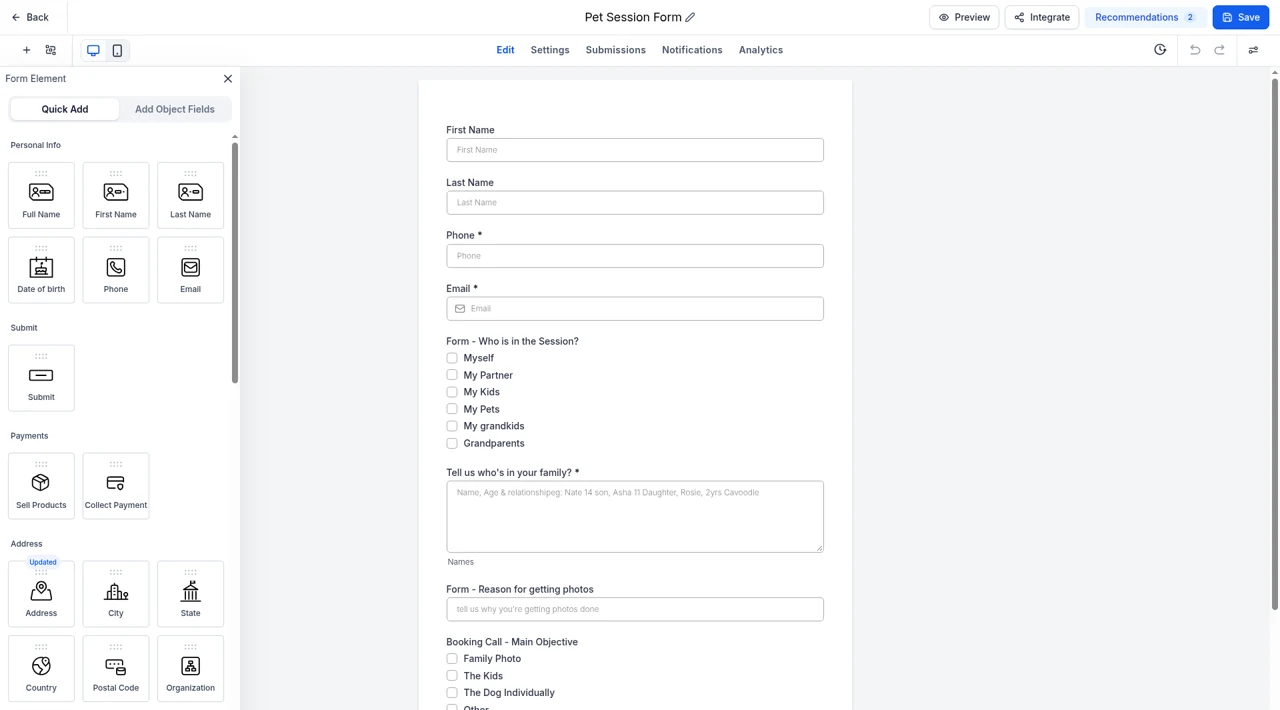Open the Analytics tab
The image size is (1280, 710).
click(x=761, y=50)
